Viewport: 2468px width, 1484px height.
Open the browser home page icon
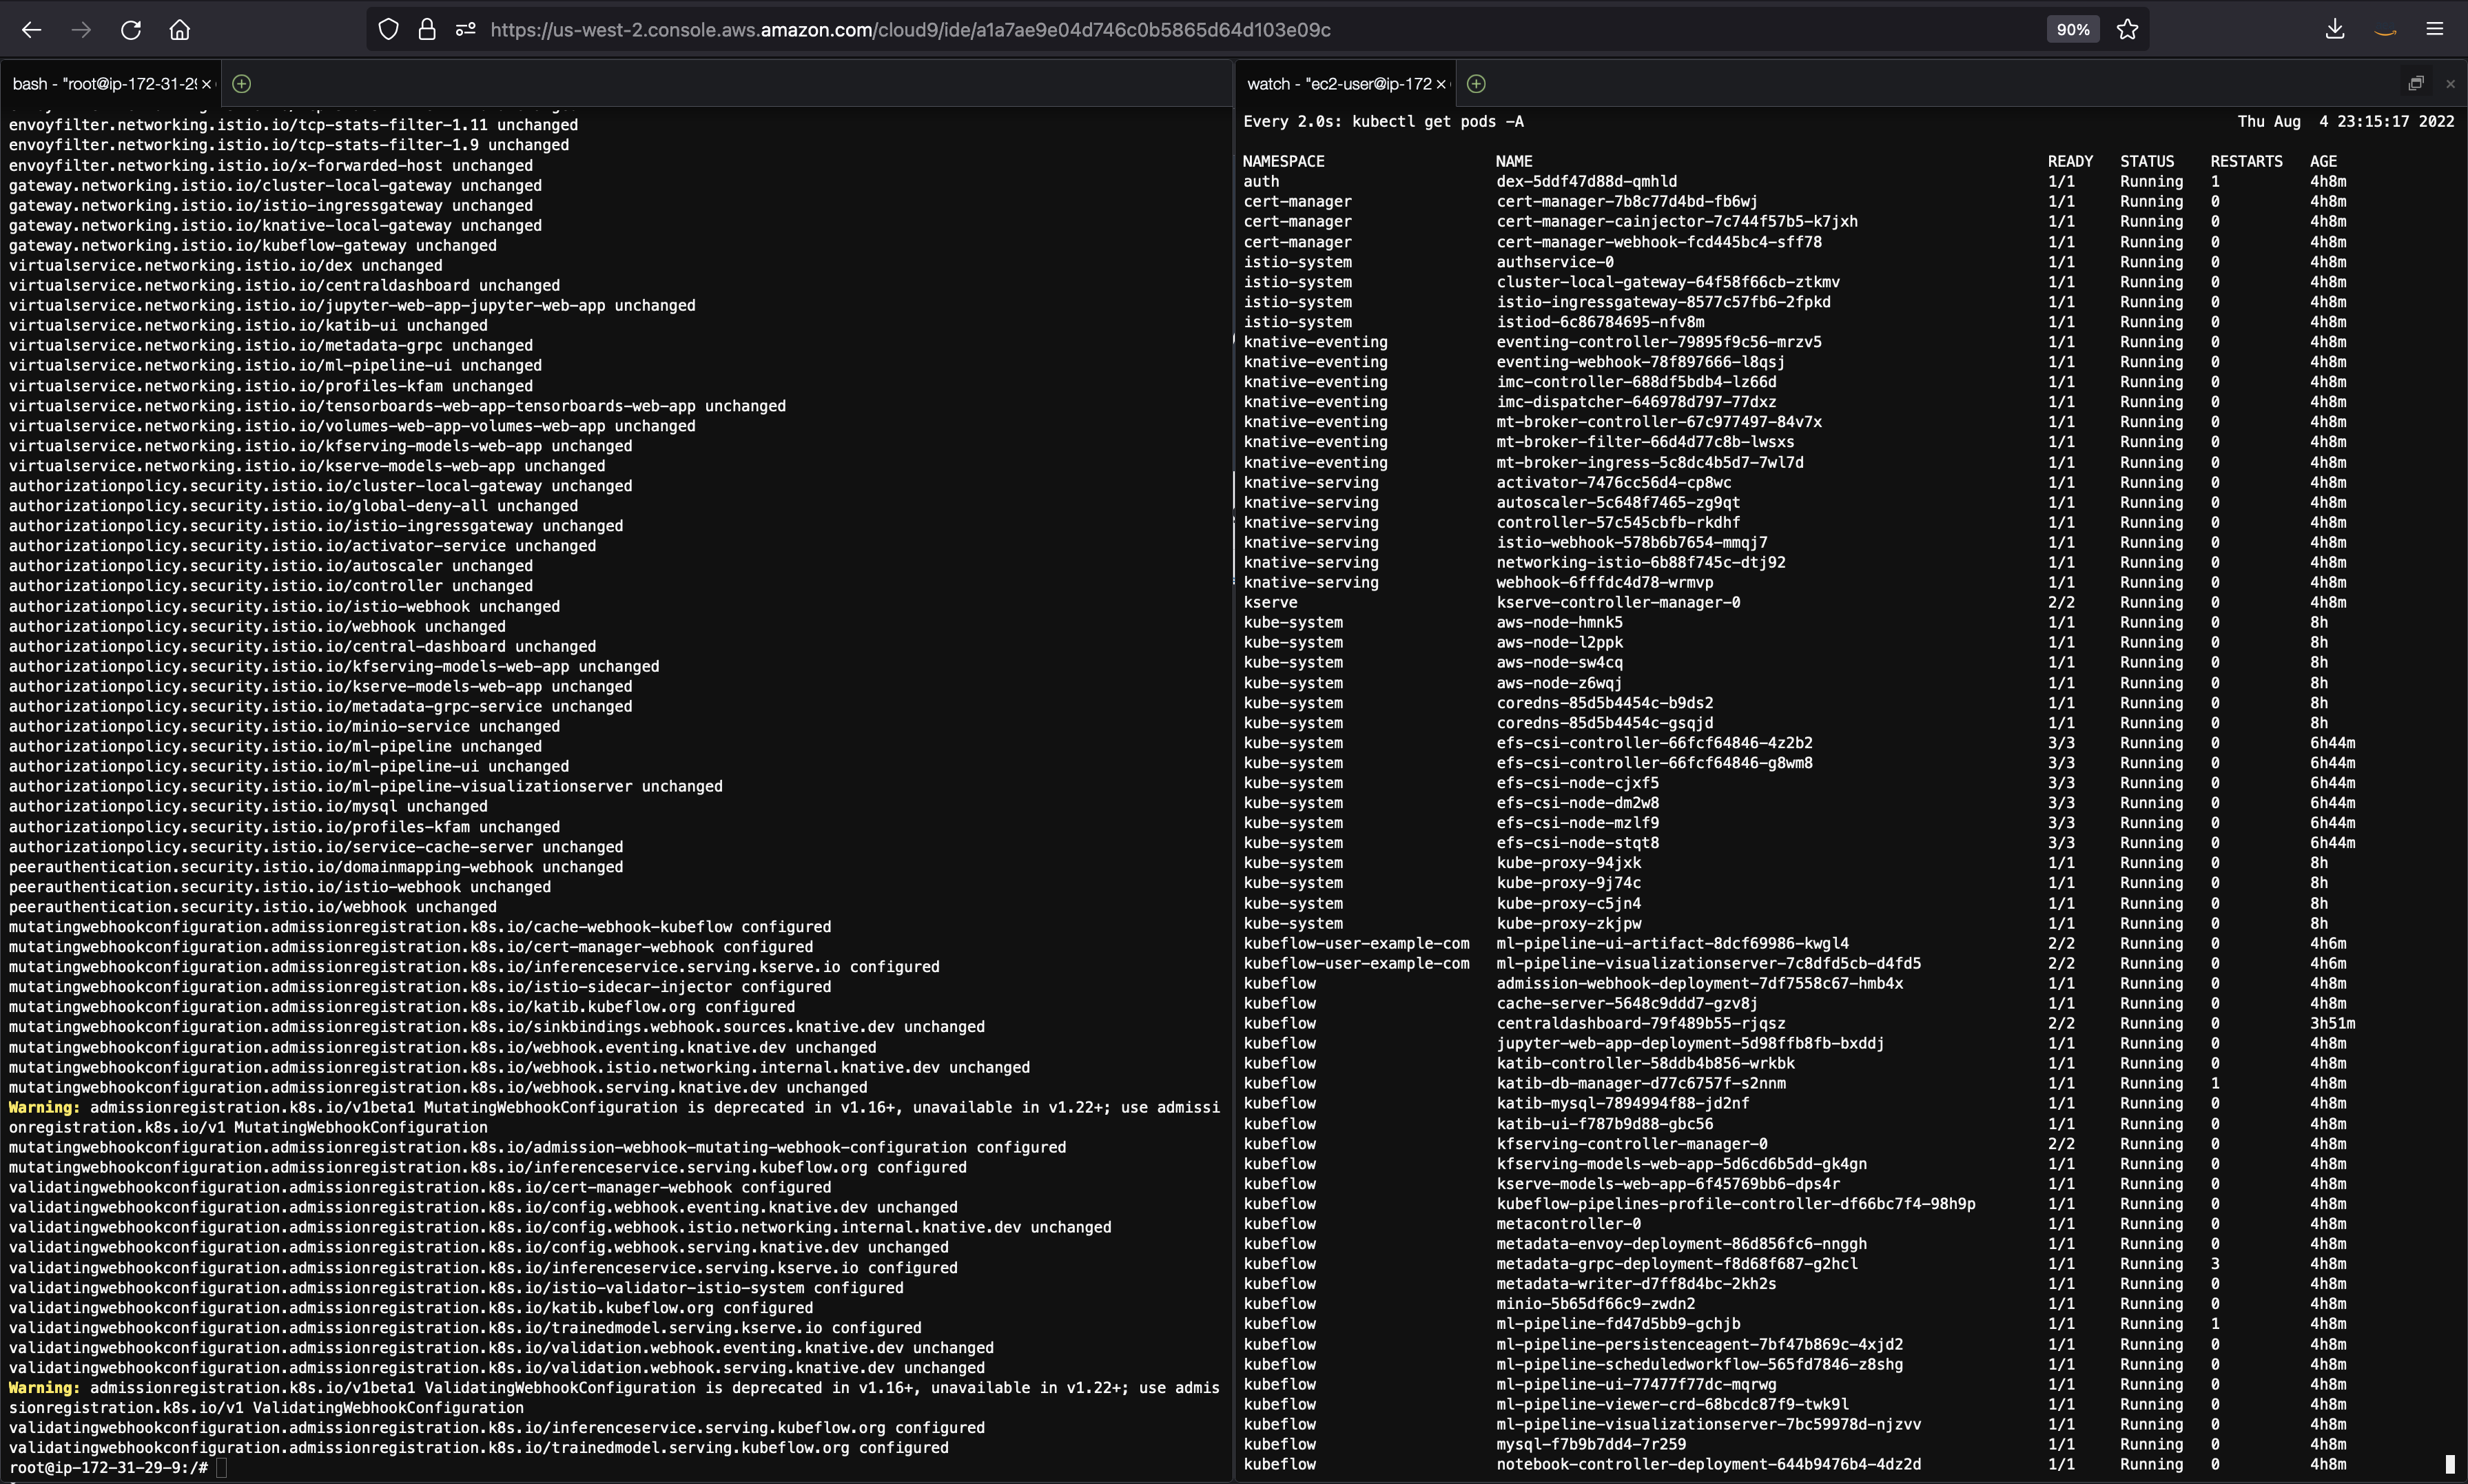tap(180, 30)
